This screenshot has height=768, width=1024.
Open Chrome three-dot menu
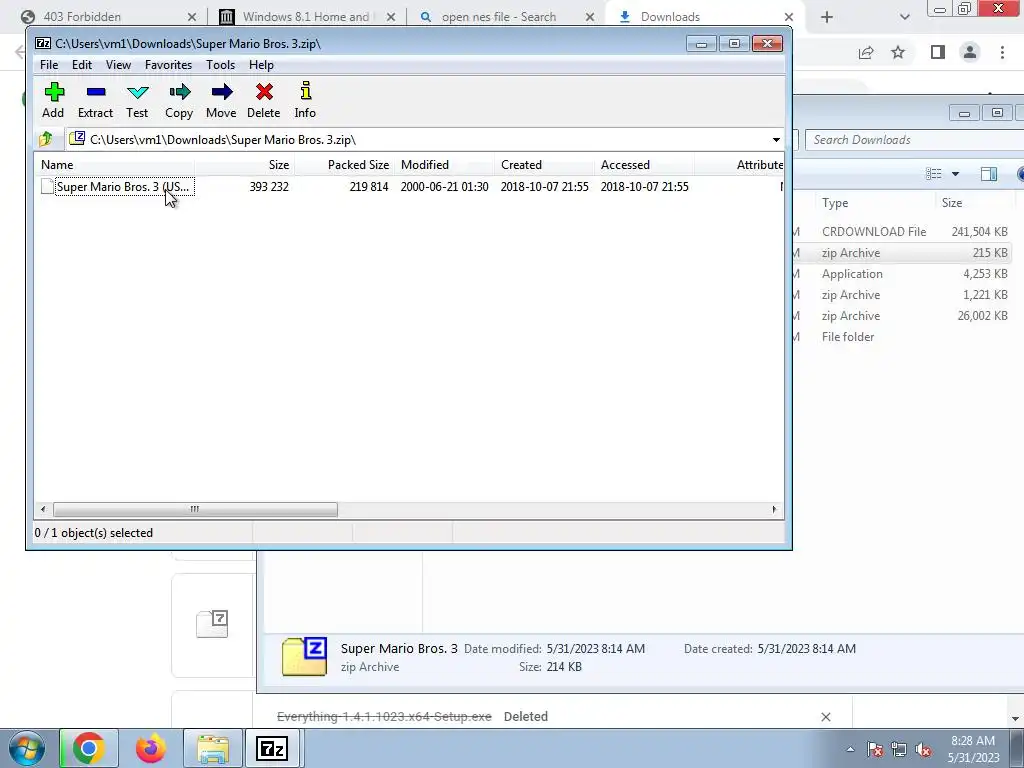coord(1002,52)
